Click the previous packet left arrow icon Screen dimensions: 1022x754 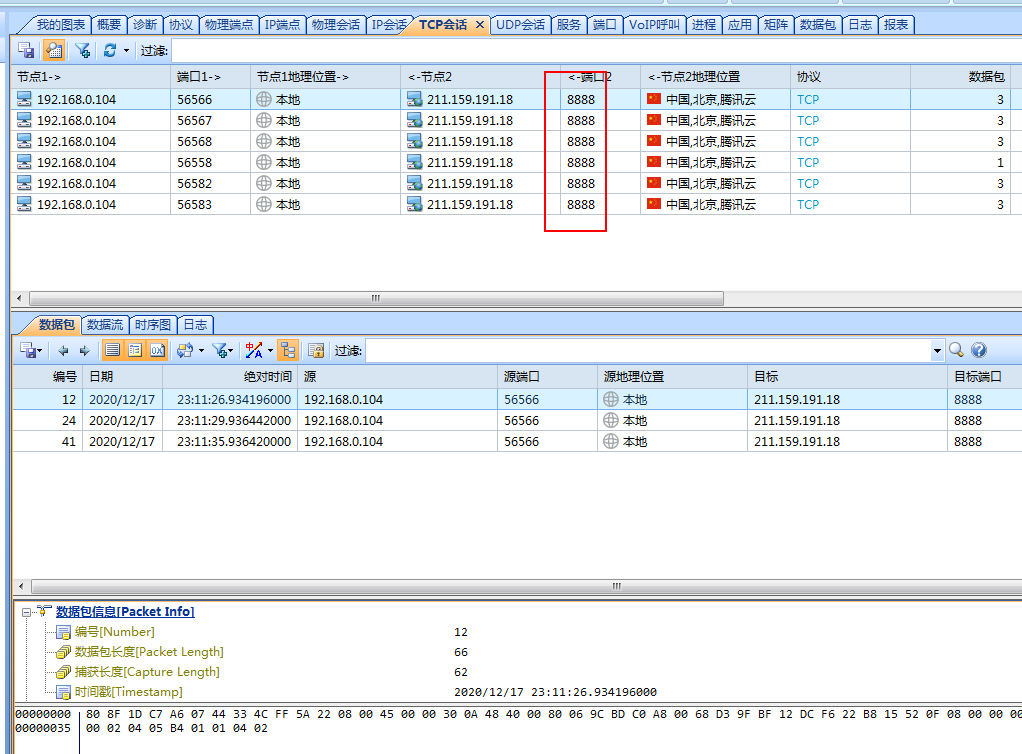coord(63,351)
